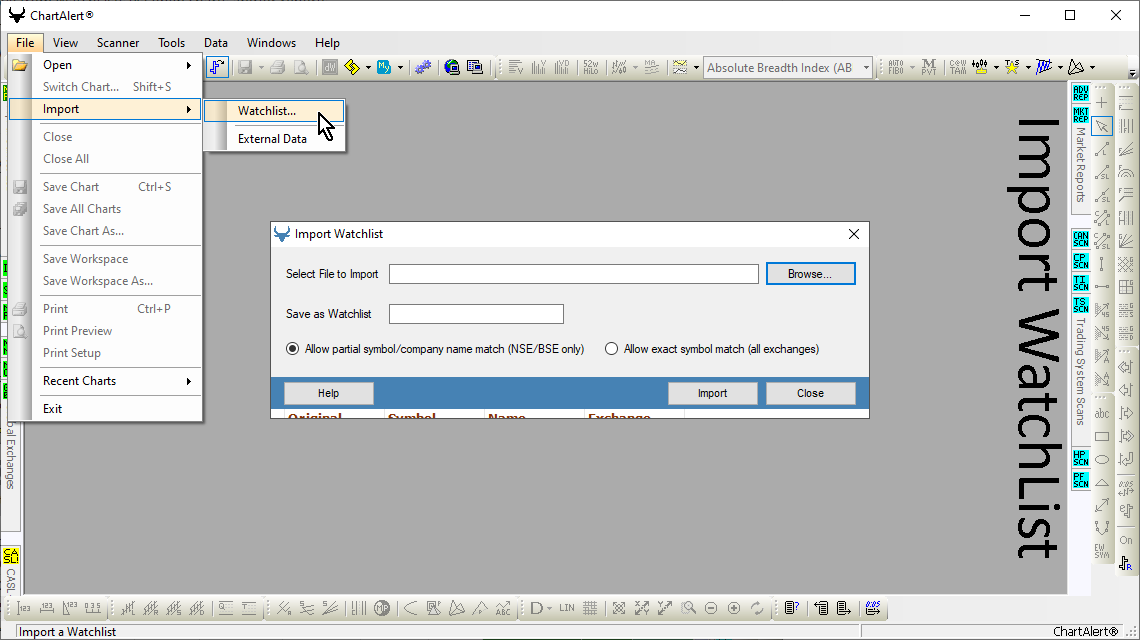
Task: Open the TS SCN scan icon
Action: [x=1080, y=305]
